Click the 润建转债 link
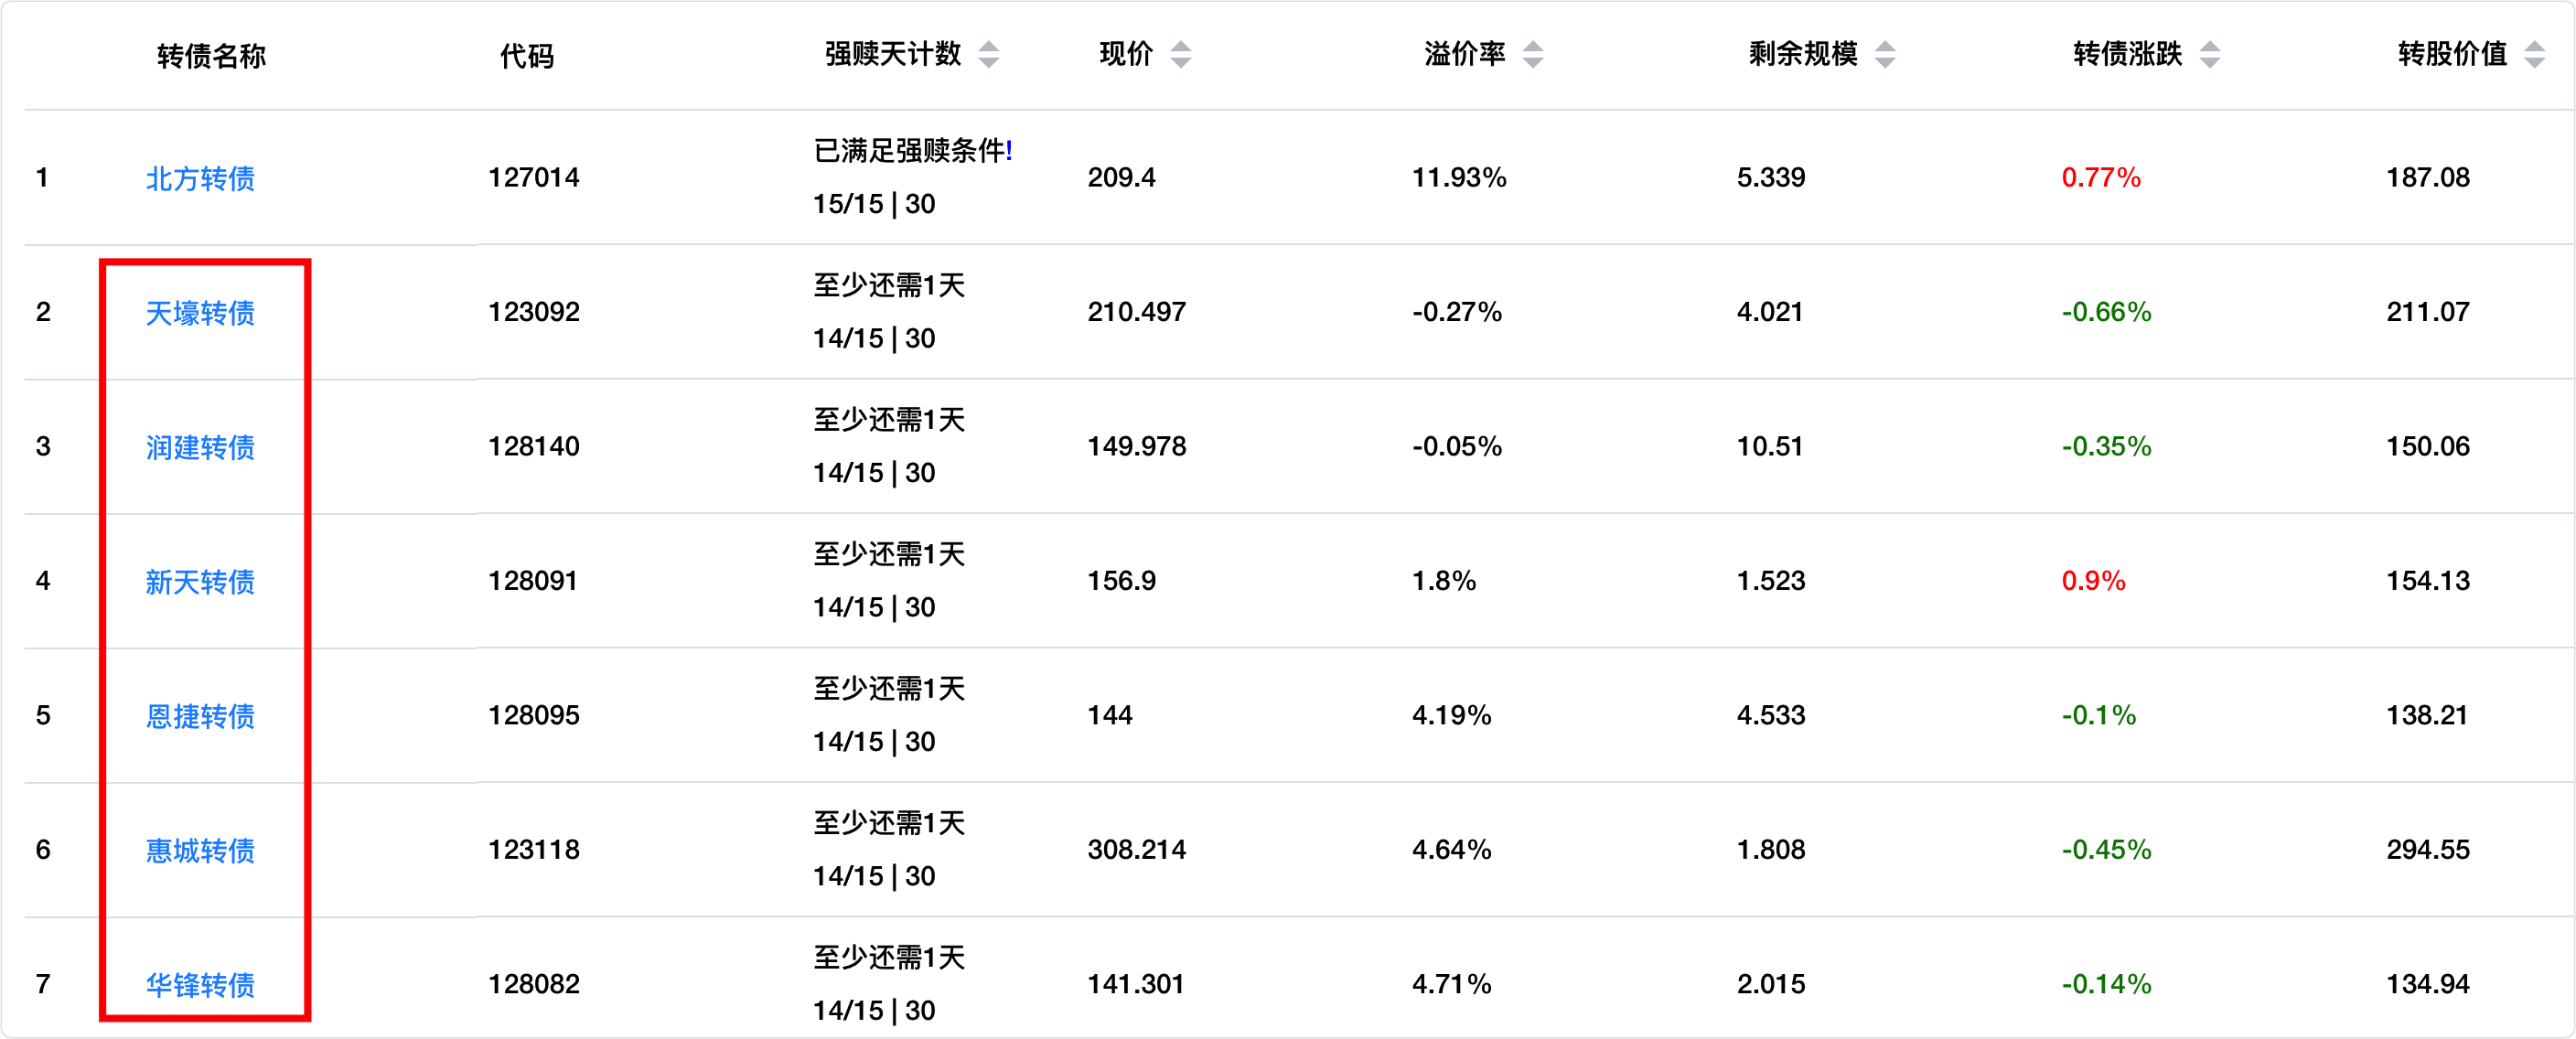 pyautogui.click(x=200, y=447)
